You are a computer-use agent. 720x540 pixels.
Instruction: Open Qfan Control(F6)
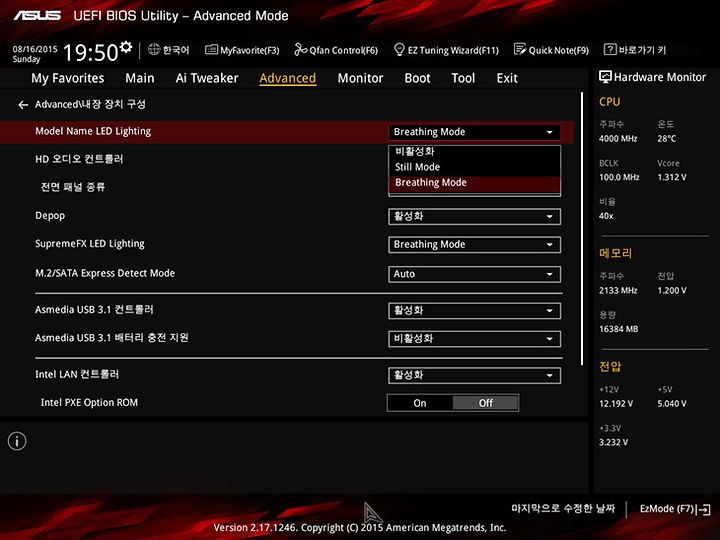[x=336, y=50]
